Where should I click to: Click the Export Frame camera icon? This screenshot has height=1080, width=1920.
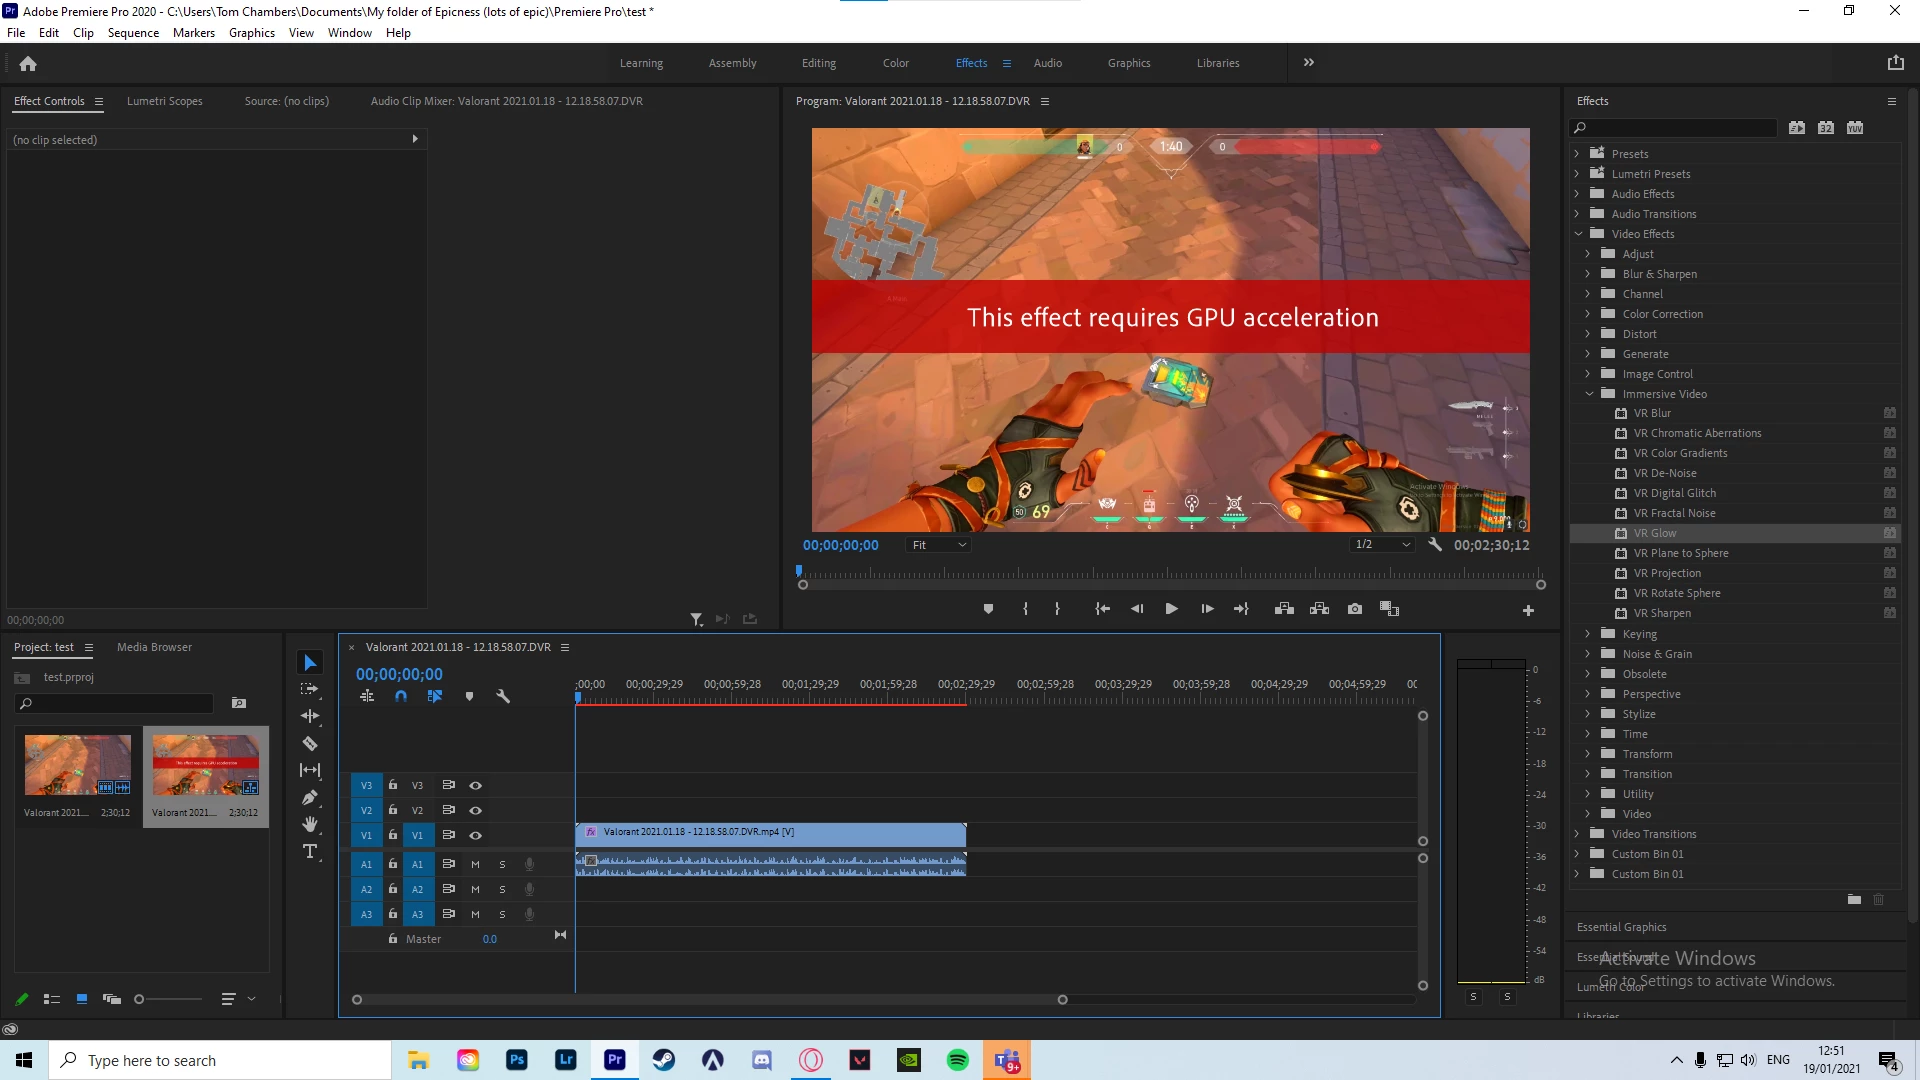click(x=1354, y=609)
